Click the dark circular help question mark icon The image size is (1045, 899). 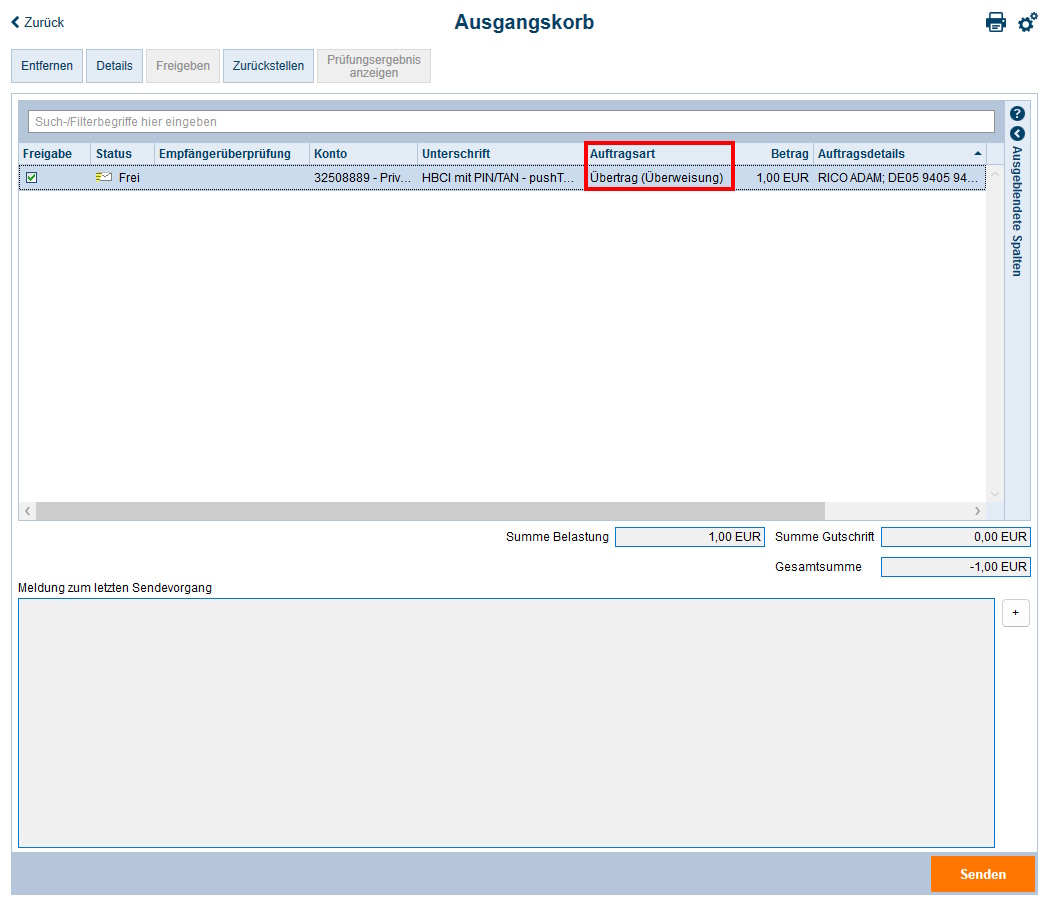coord(1016,113)
